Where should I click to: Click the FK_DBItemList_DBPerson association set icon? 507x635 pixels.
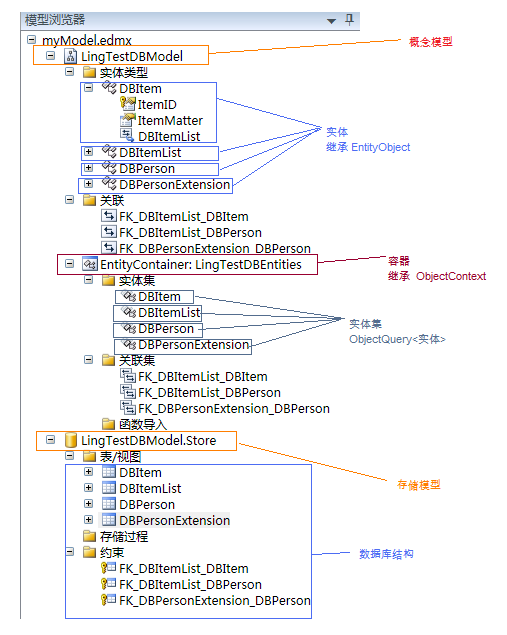pos(128,392)
